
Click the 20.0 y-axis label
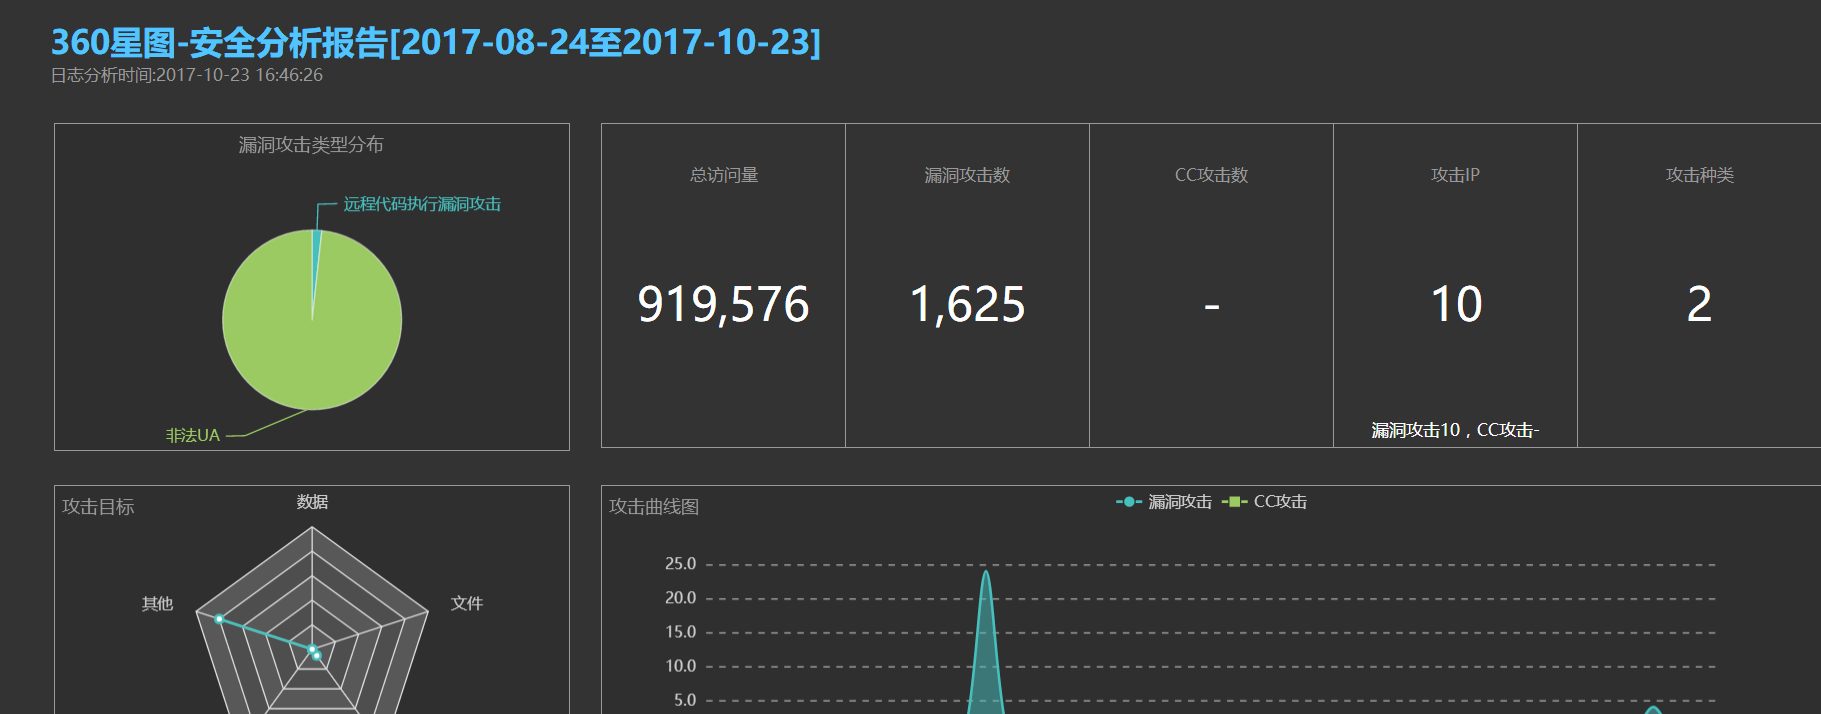tap(681, 598)
